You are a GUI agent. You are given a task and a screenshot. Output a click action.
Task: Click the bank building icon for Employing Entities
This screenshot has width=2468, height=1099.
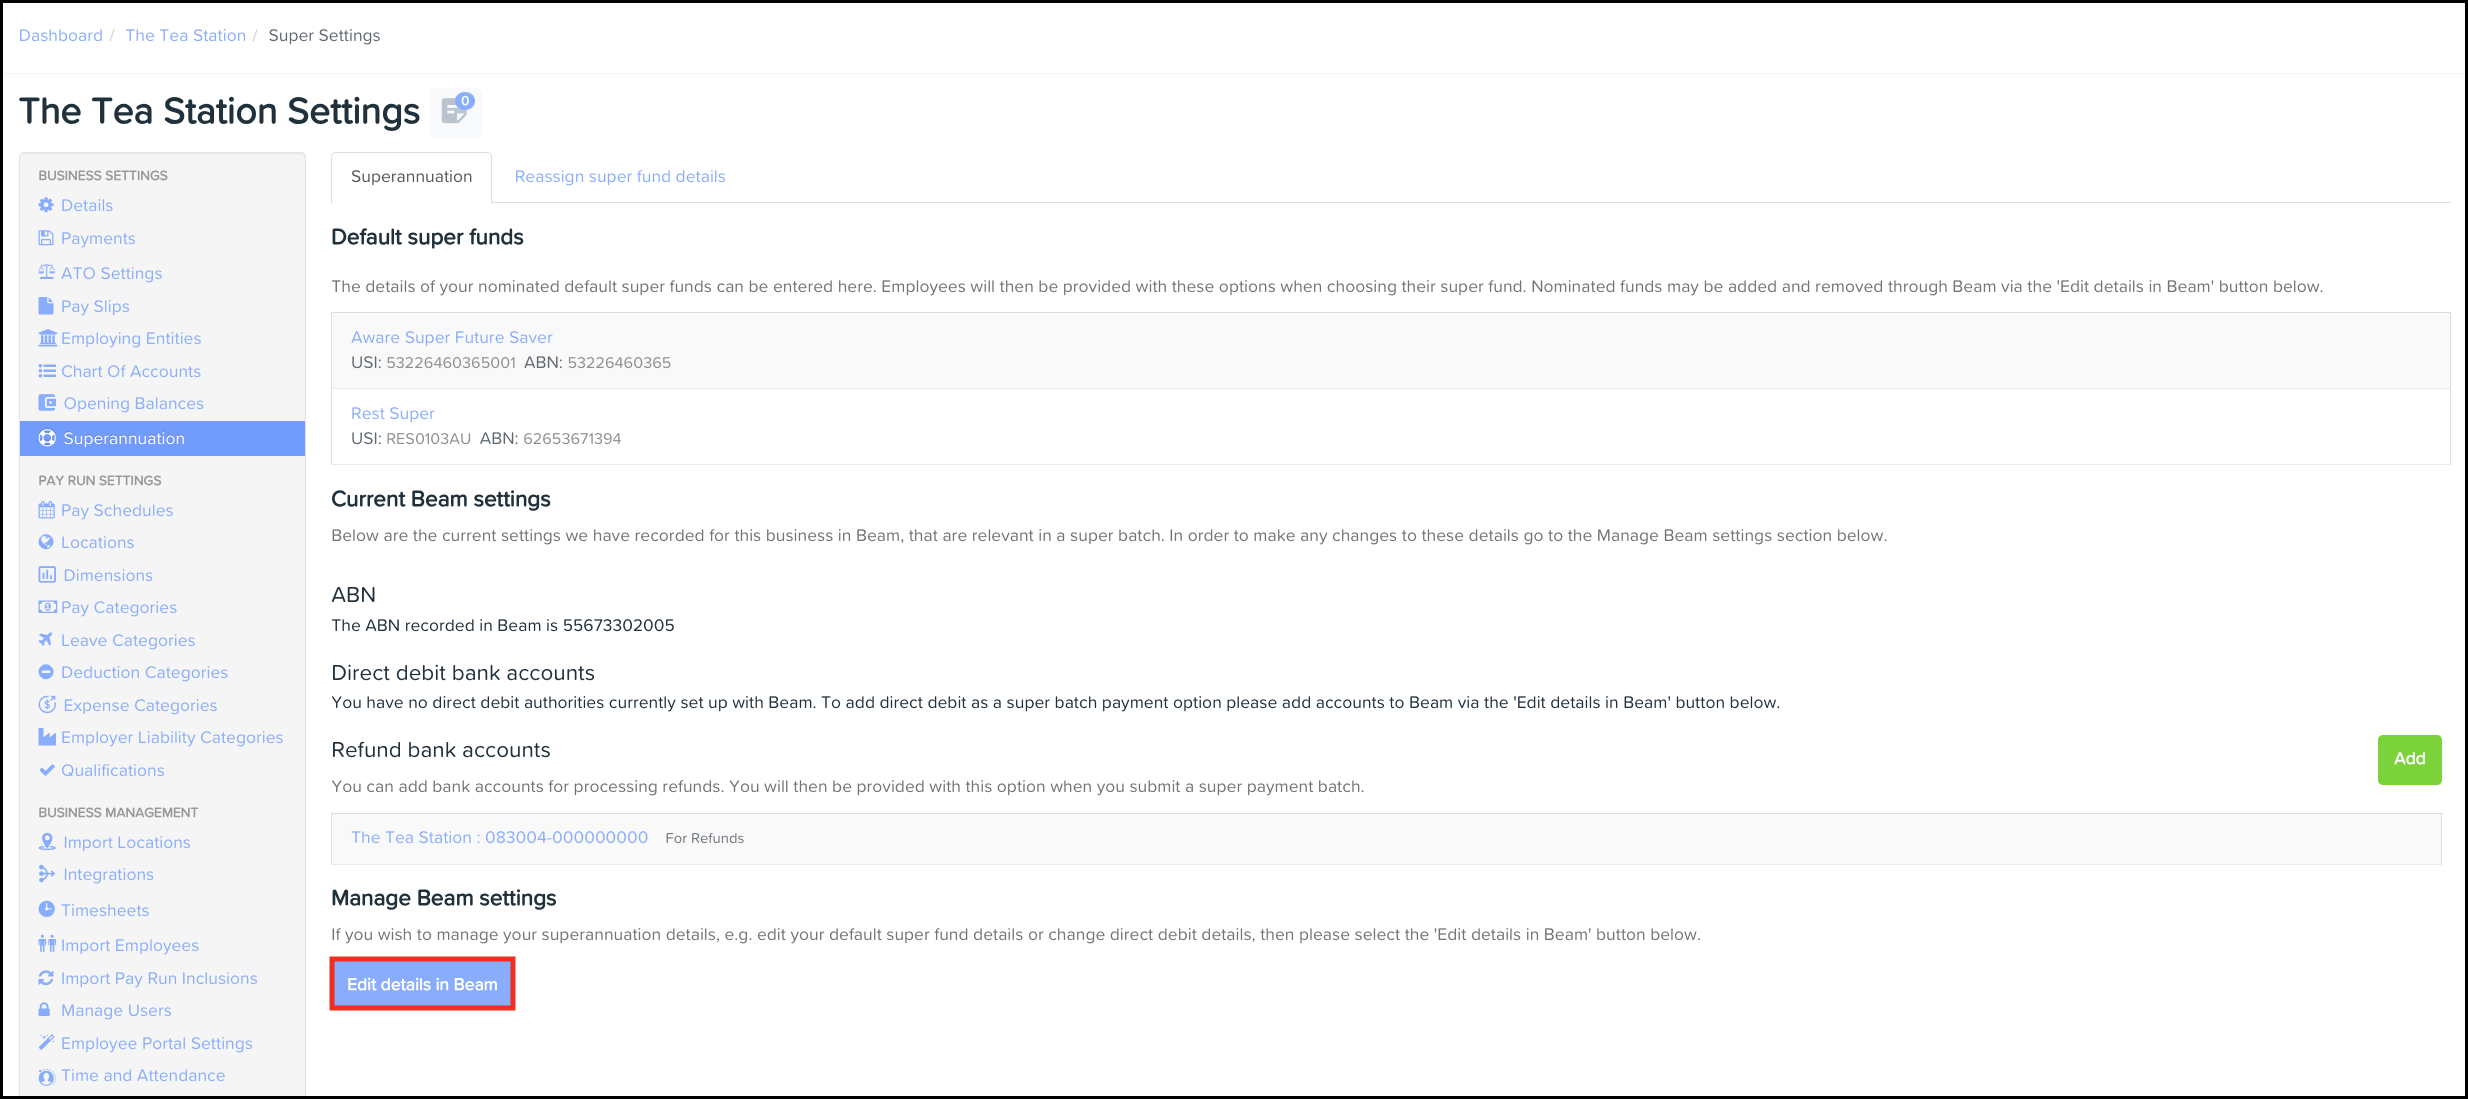coord(47,338)
